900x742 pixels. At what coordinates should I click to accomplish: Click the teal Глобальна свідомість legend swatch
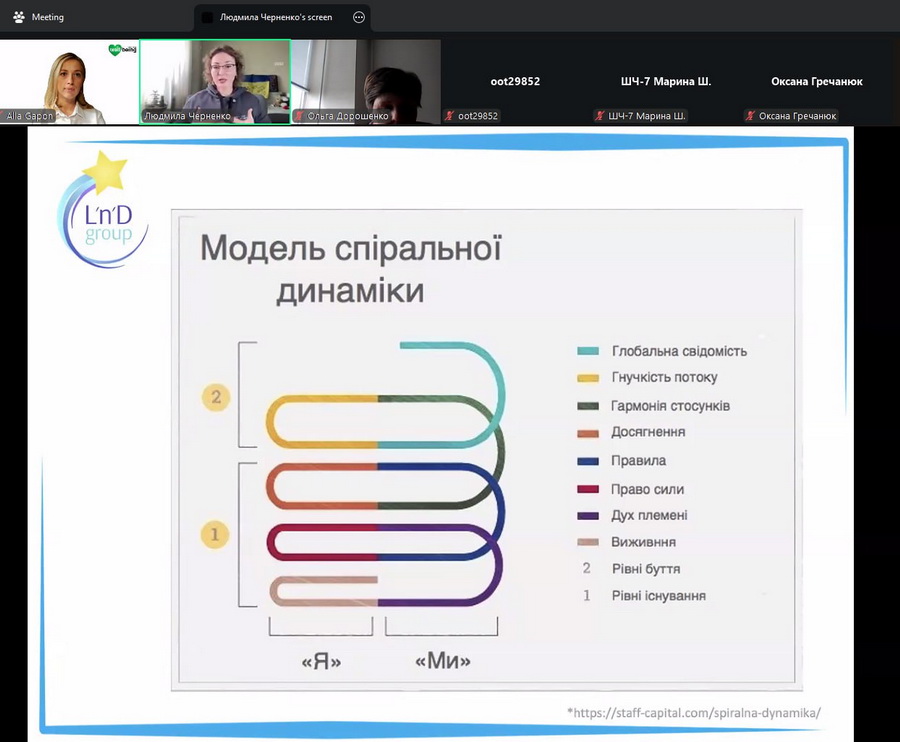point(588,351)
